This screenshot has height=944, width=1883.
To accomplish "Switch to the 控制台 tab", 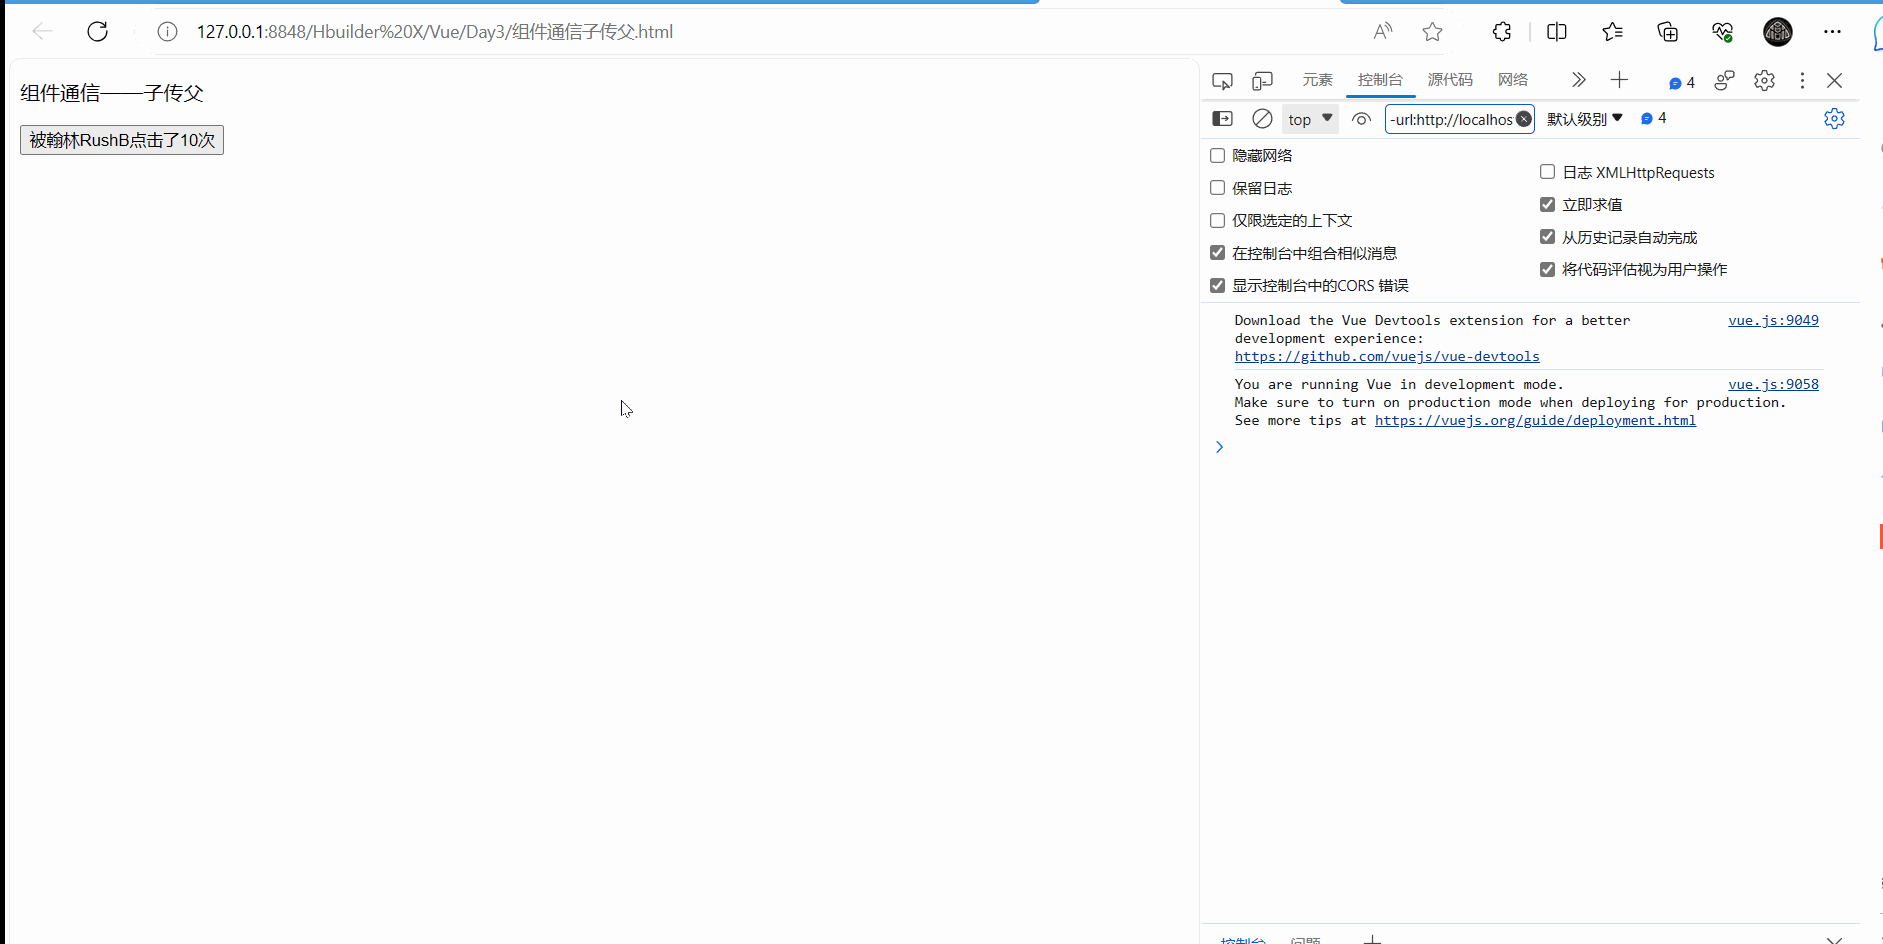I will point(1380,80).
